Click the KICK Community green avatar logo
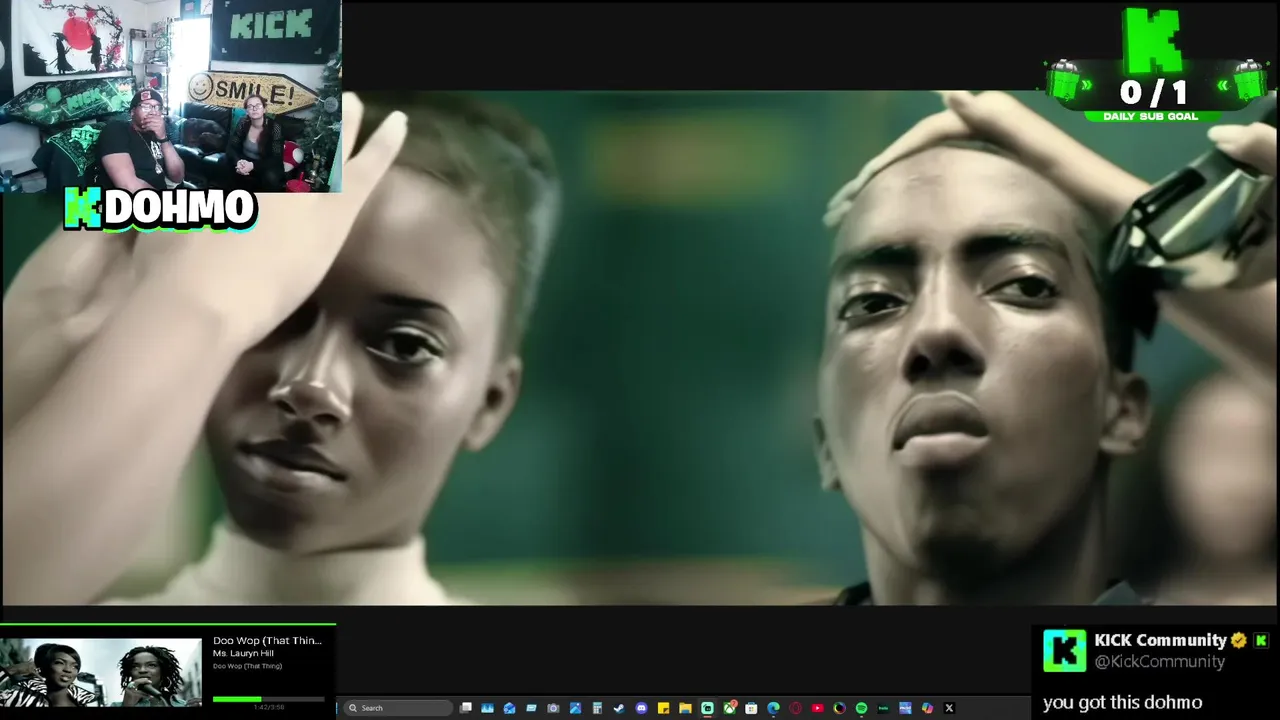This screenshot has height=720, width=1280. [1064, 650]
